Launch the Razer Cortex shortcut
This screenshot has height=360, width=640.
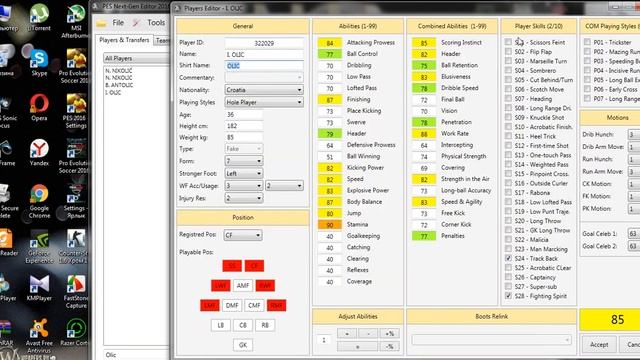(x=76, y=332)
